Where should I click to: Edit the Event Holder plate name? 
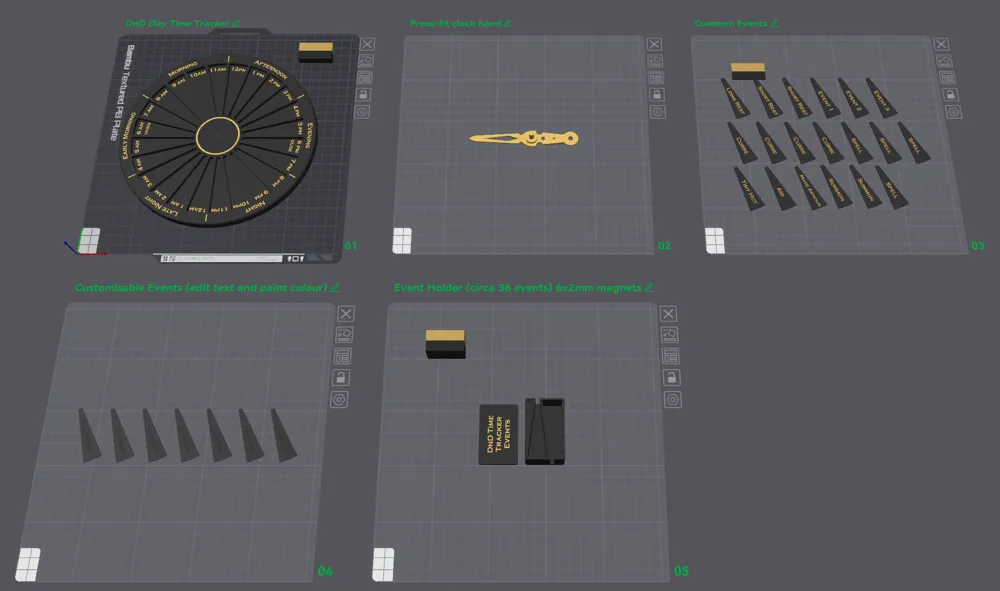[x=650, y=287]
